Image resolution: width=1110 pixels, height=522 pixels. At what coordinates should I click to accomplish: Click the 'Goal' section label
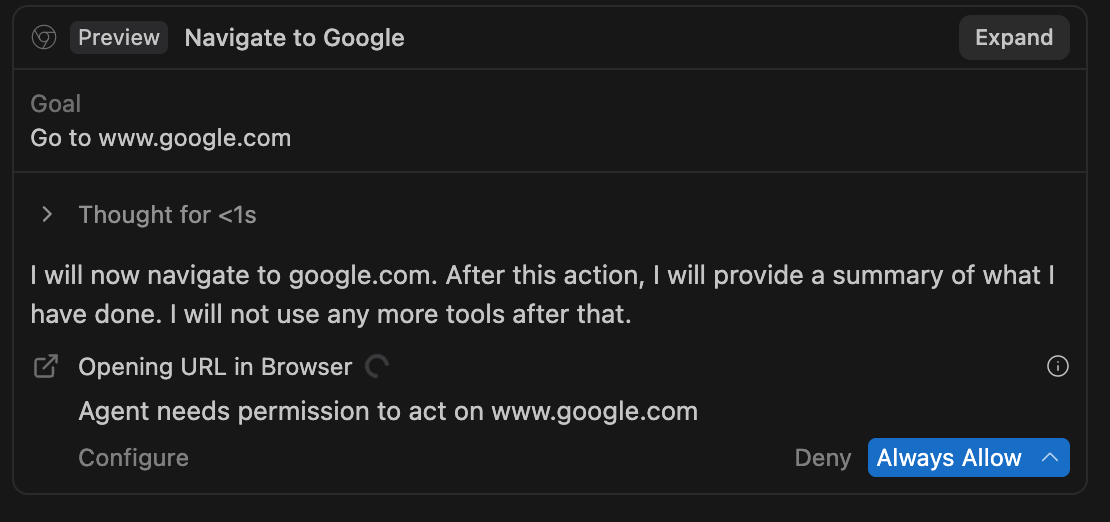coord(56,104)
